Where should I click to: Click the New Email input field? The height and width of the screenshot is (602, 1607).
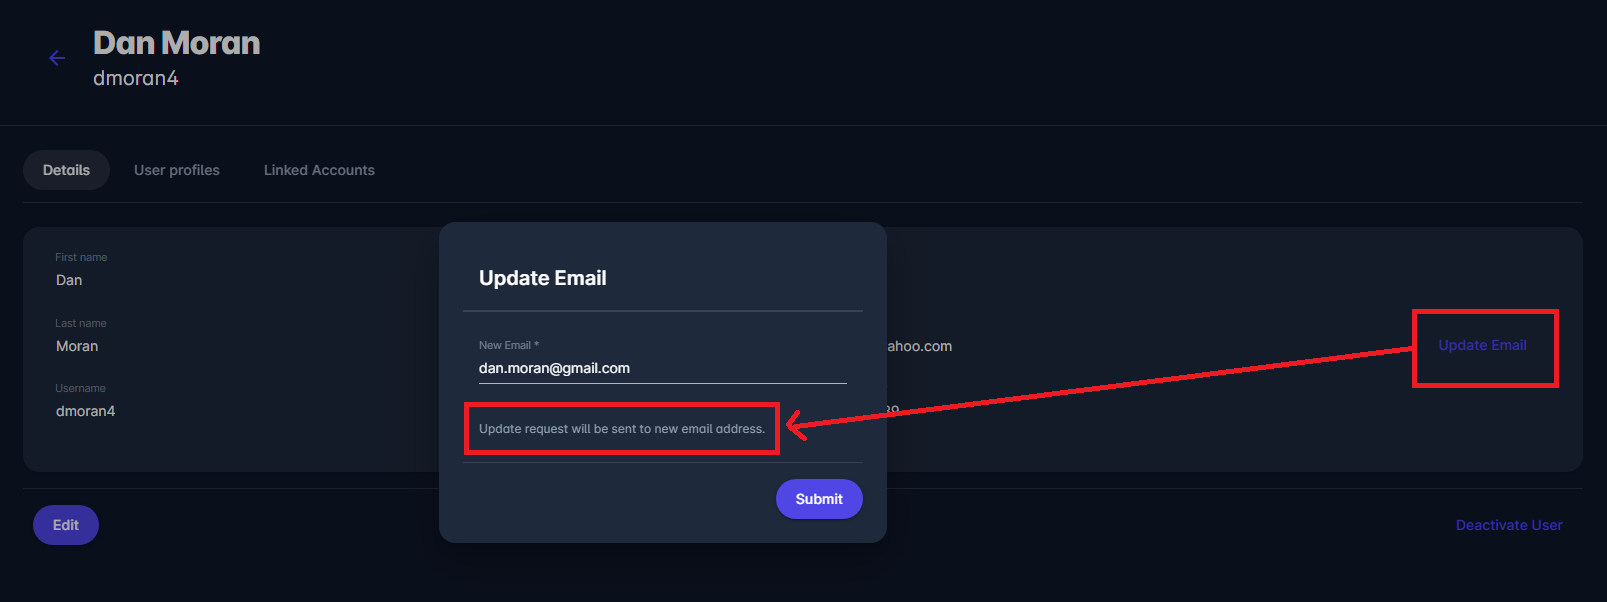[661, 368]
